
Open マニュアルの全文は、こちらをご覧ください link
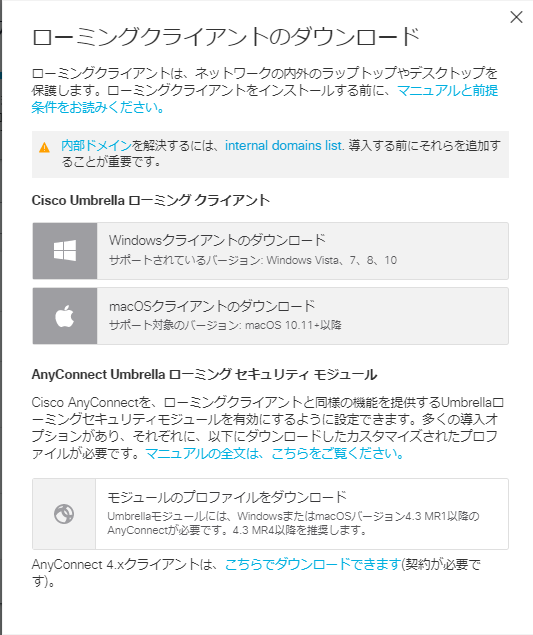tap(275, 453)
